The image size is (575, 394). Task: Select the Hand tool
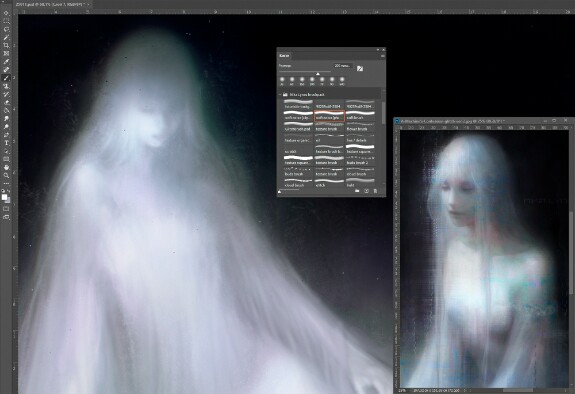coord(6,167)
